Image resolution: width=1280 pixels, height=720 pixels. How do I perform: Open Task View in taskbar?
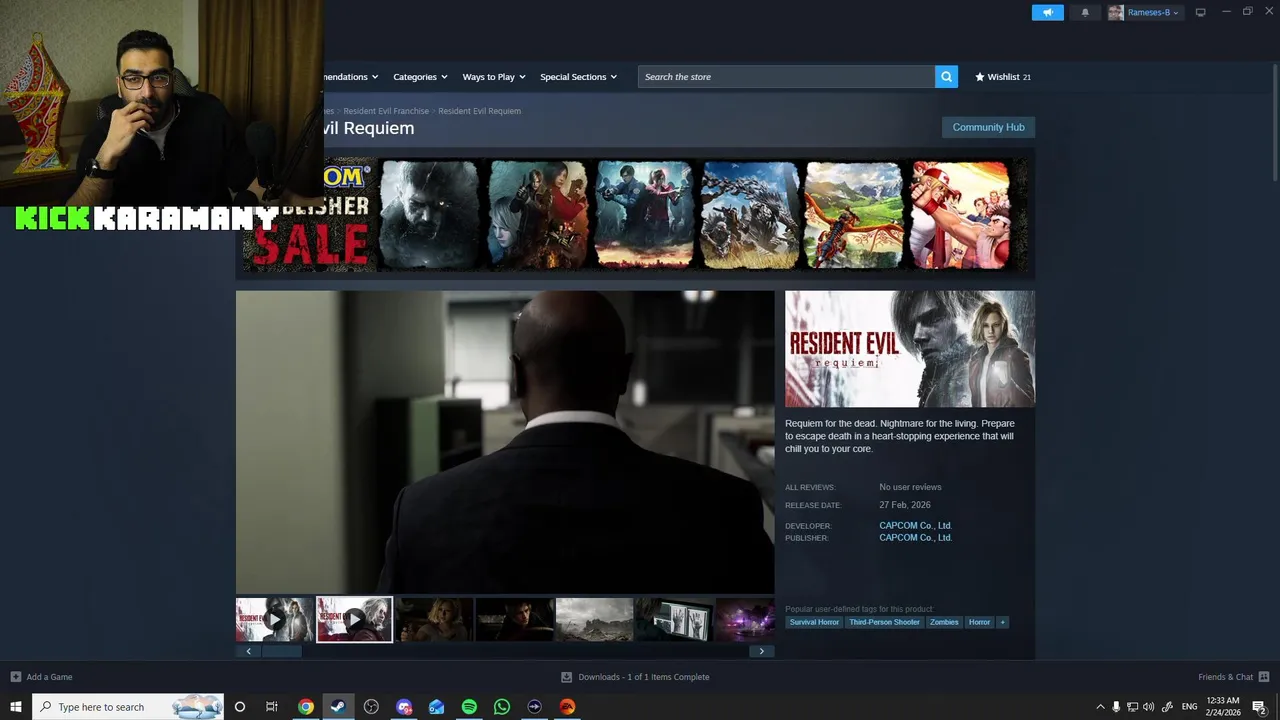click(x=271, y=707)
